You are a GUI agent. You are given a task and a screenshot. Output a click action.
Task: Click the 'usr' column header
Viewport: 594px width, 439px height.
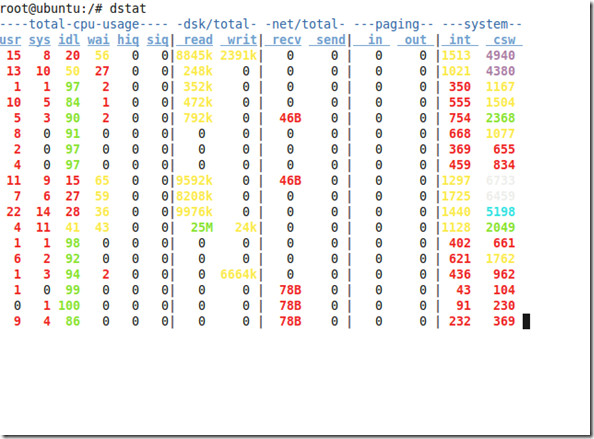click(10, 40)
